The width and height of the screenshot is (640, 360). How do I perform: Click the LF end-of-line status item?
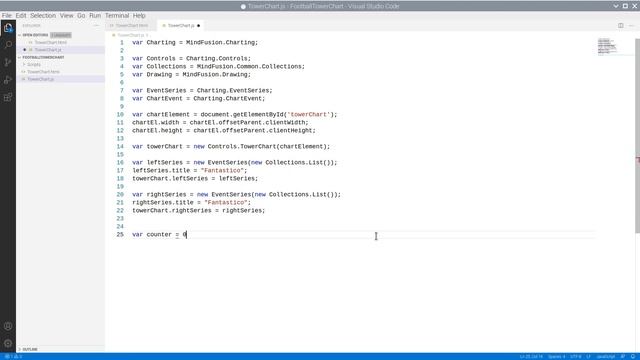click(x=589, y=356)
